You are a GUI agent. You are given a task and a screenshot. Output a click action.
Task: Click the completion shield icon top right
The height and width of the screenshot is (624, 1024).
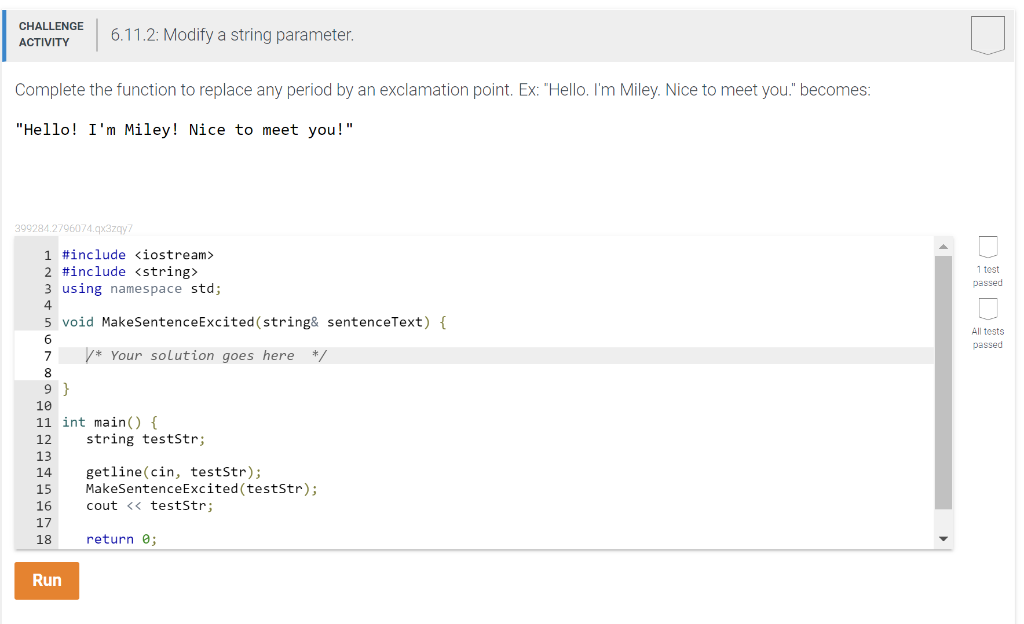coord(987,34)
